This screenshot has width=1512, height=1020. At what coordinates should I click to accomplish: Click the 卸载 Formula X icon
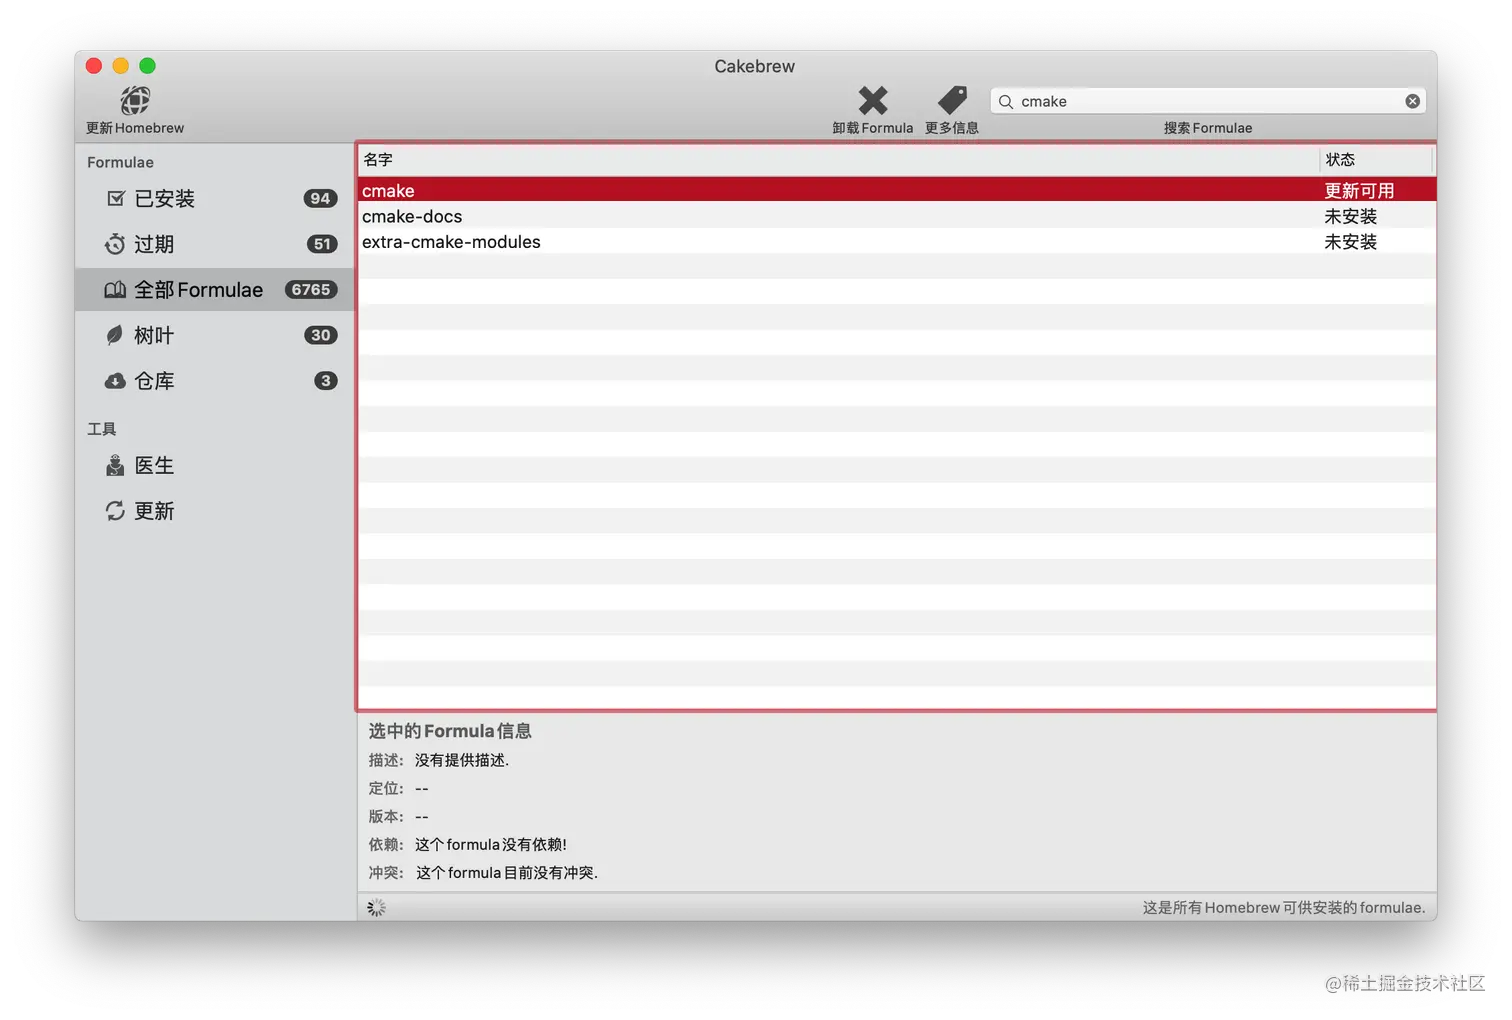coord(873,100)
